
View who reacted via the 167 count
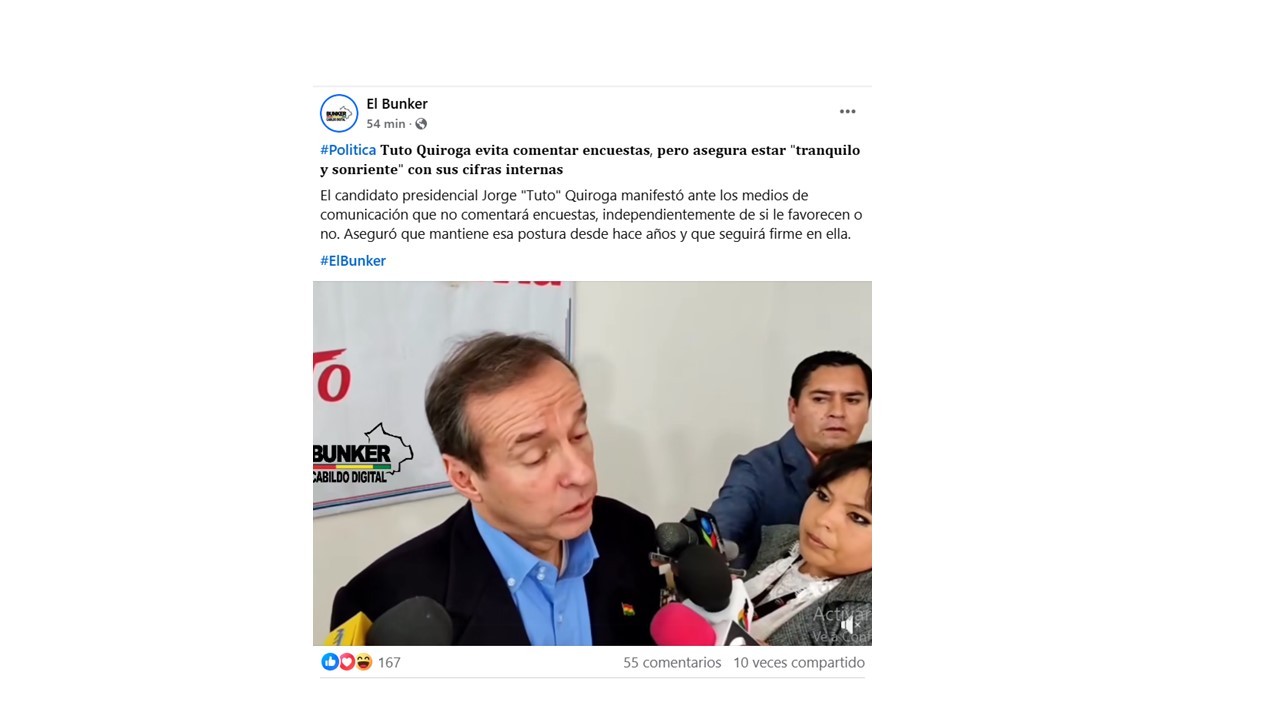pos(389,662)
